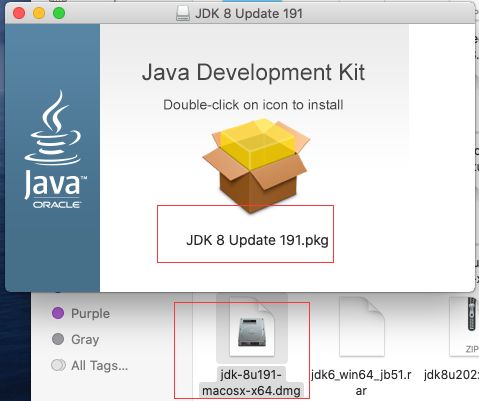The width and height of the screenshot is (479, 401).
Task: Select the jdk-8u191-macosx-x64.dmg disk image icon
Action: [252, 328]
